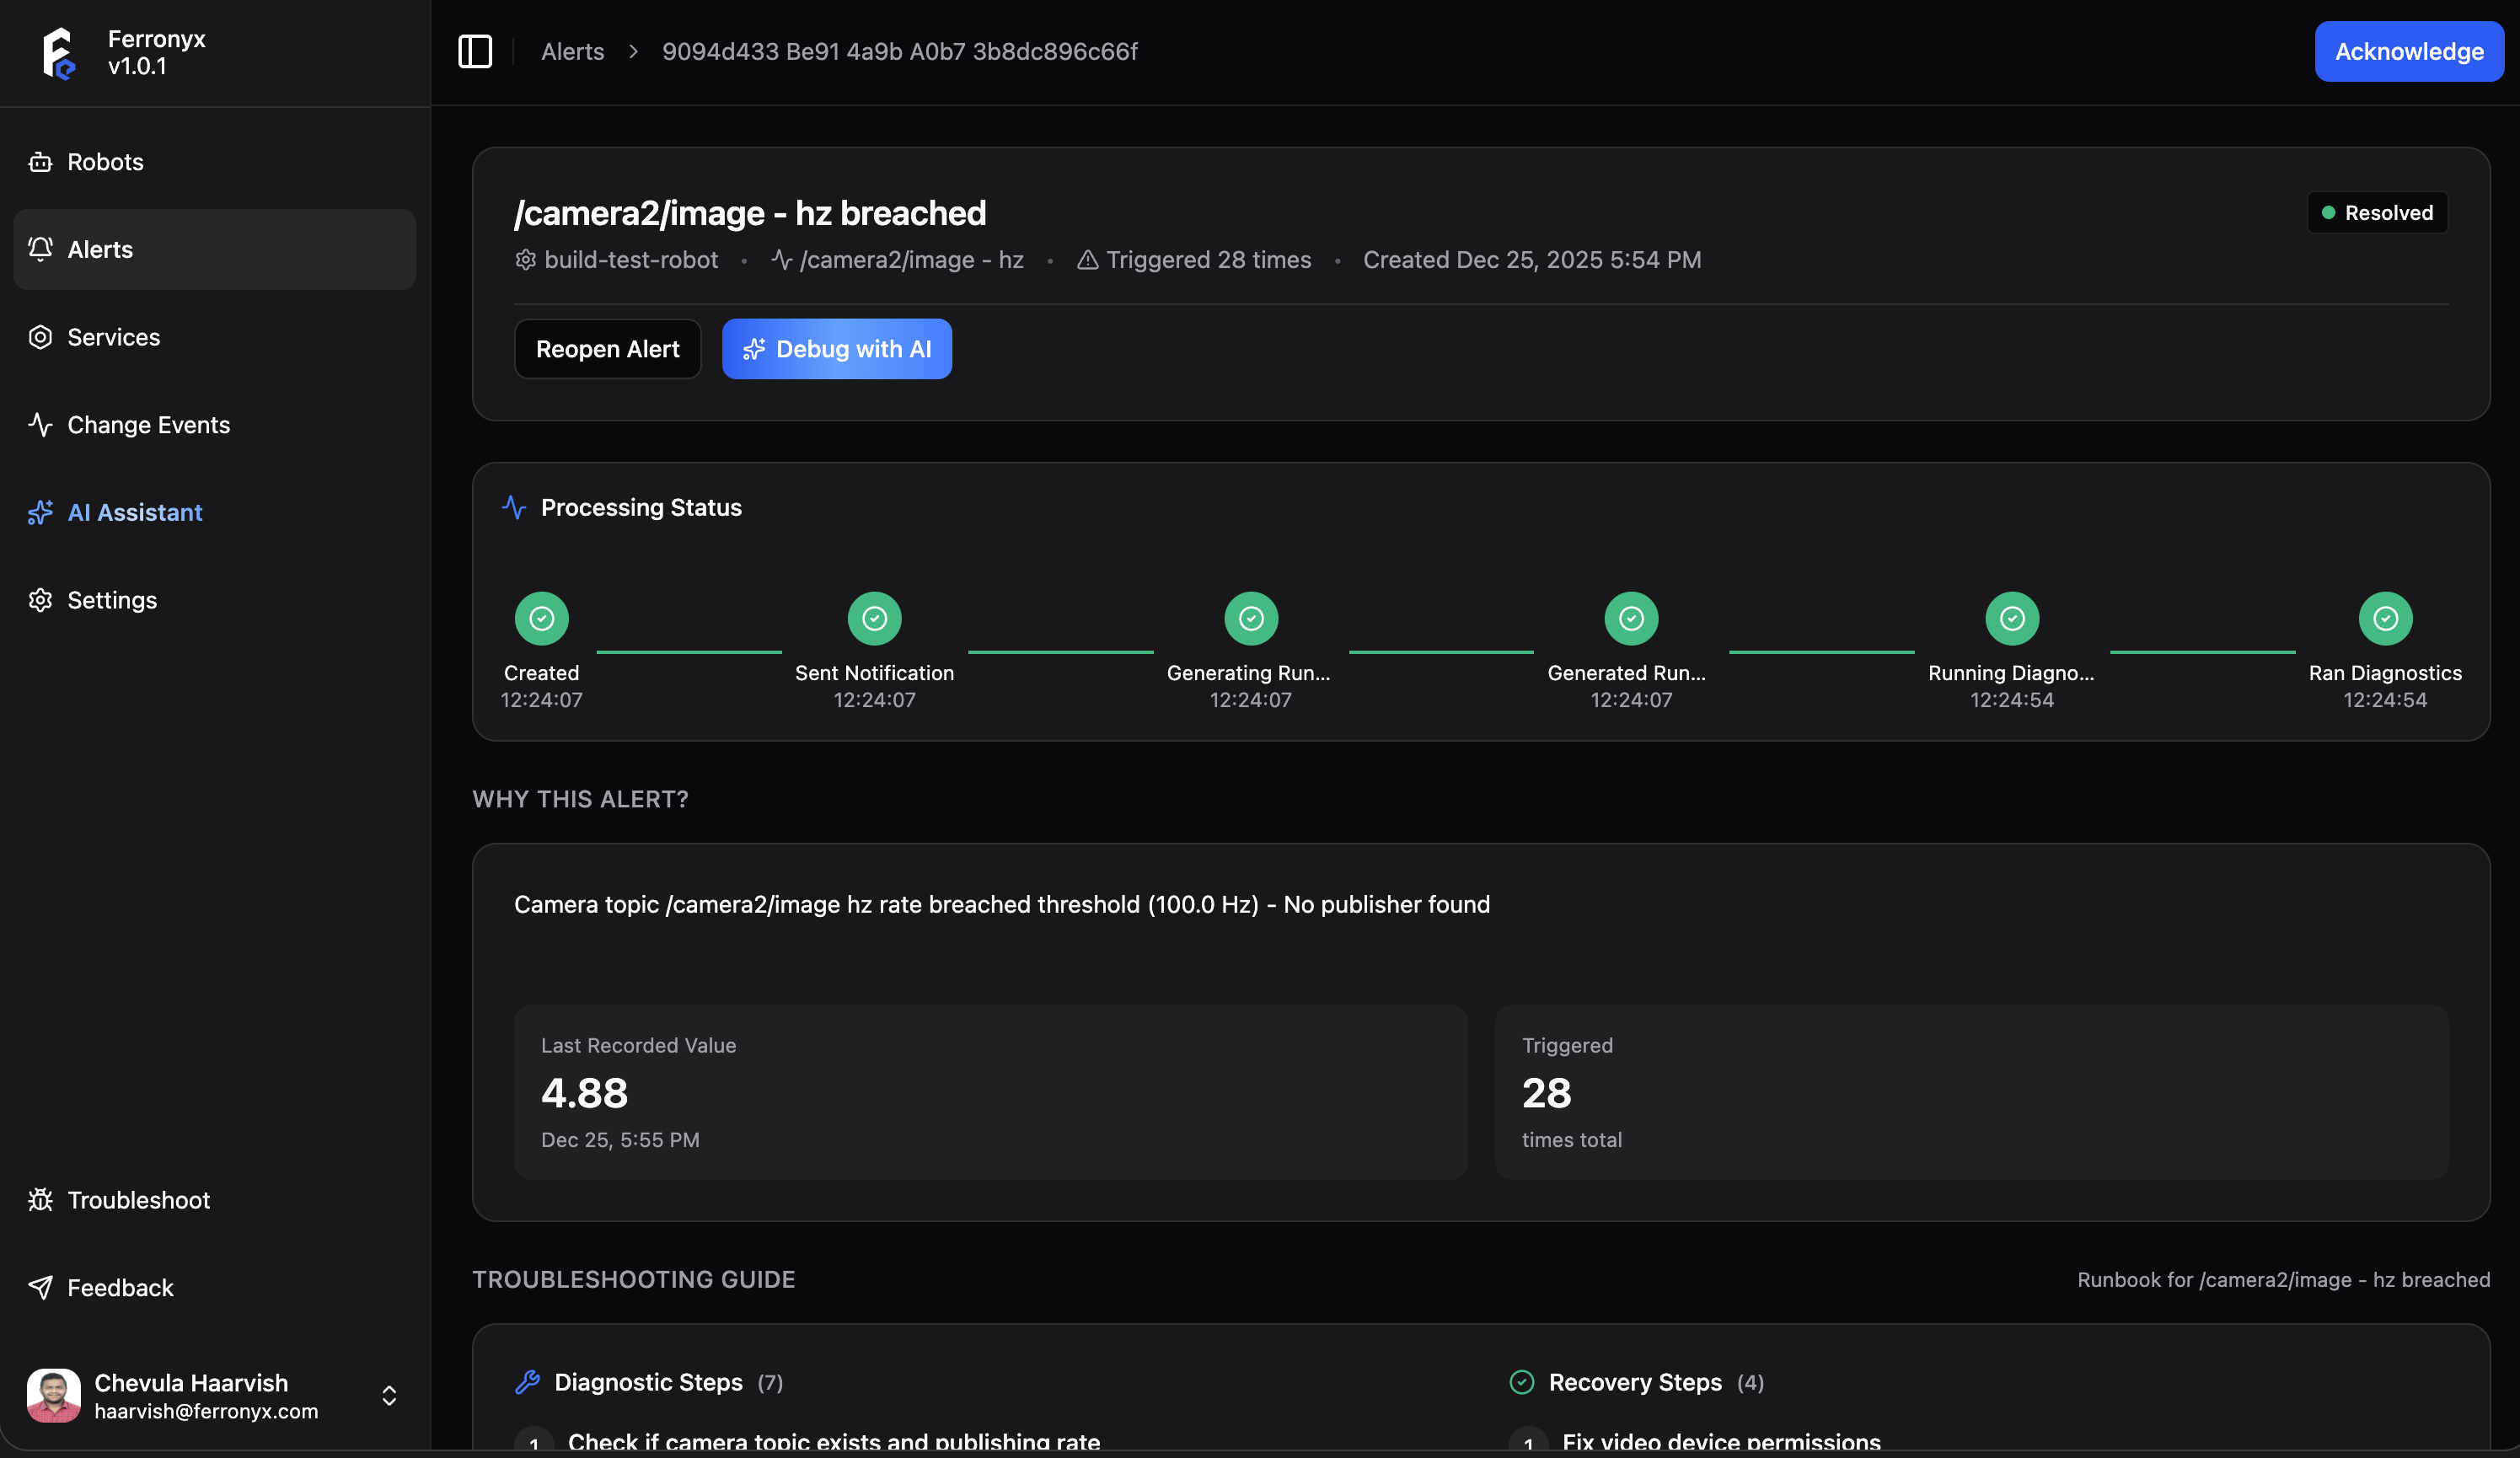Click the Robots icon in sidebar
The image size is (2520, 1458).
point(40,162)
